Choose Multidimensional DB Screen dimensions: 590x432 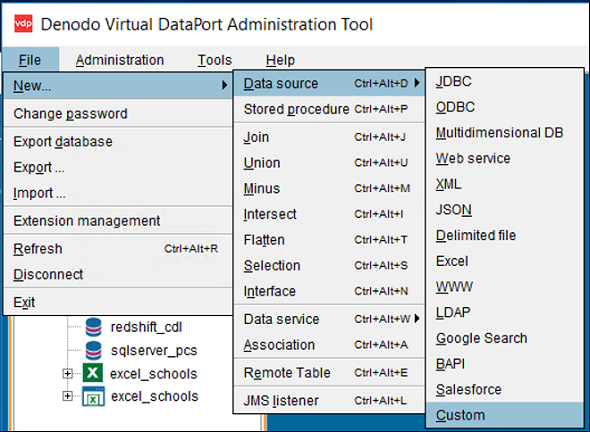505,132
